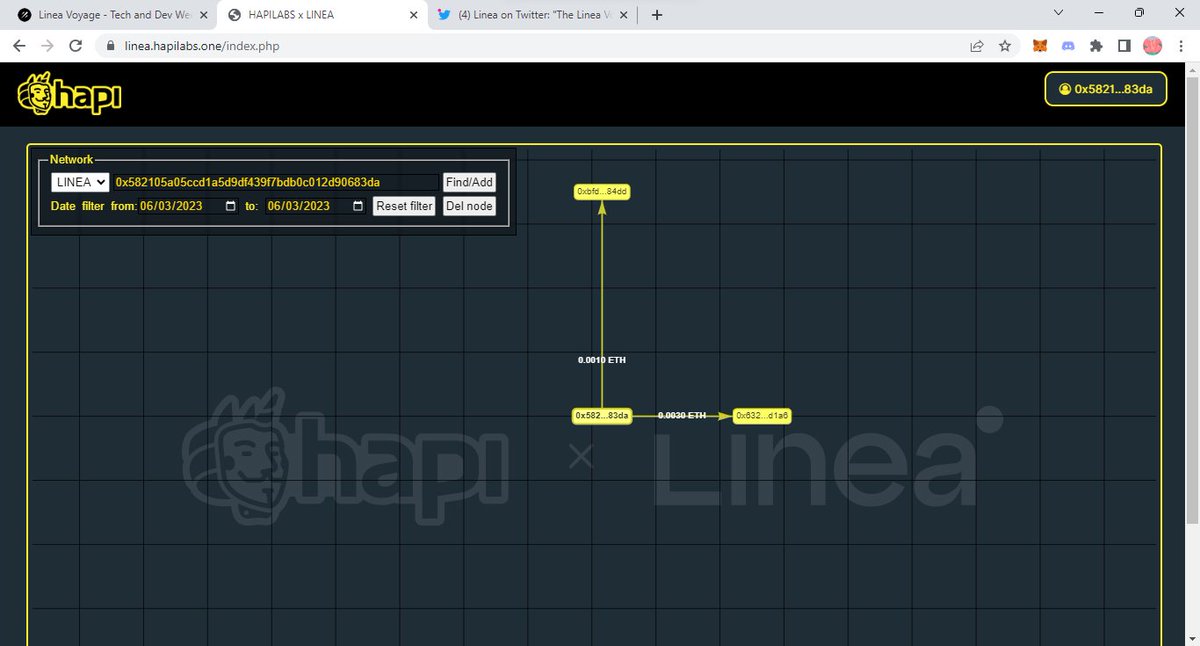Click the to date field
Screen dimensions: 1200x646
click(x=315, y=206)
